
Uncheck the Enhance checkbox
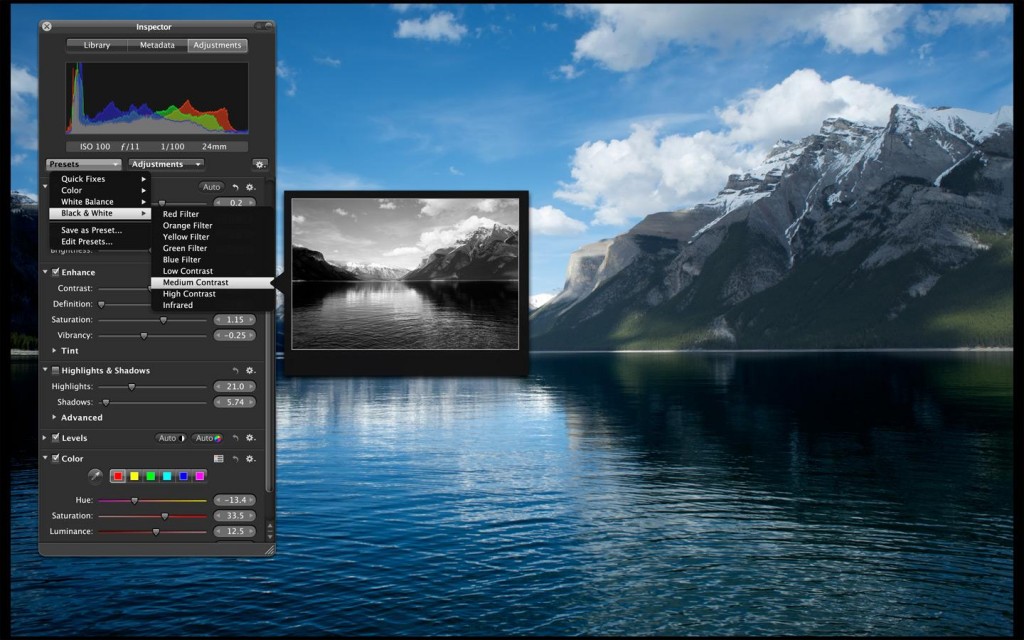[56, 272]
